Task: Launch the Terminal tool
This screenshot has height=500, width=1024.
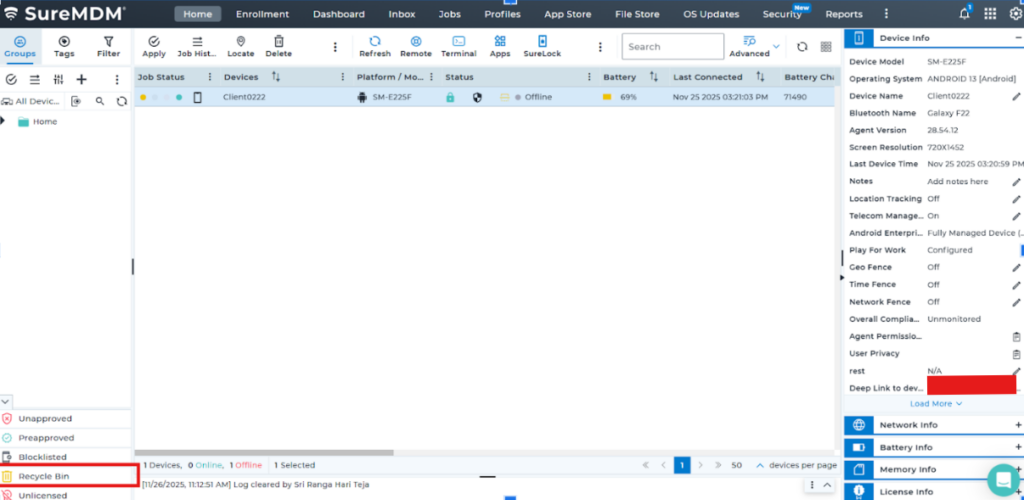Action: pyautogui.click(x=458, y=42)
